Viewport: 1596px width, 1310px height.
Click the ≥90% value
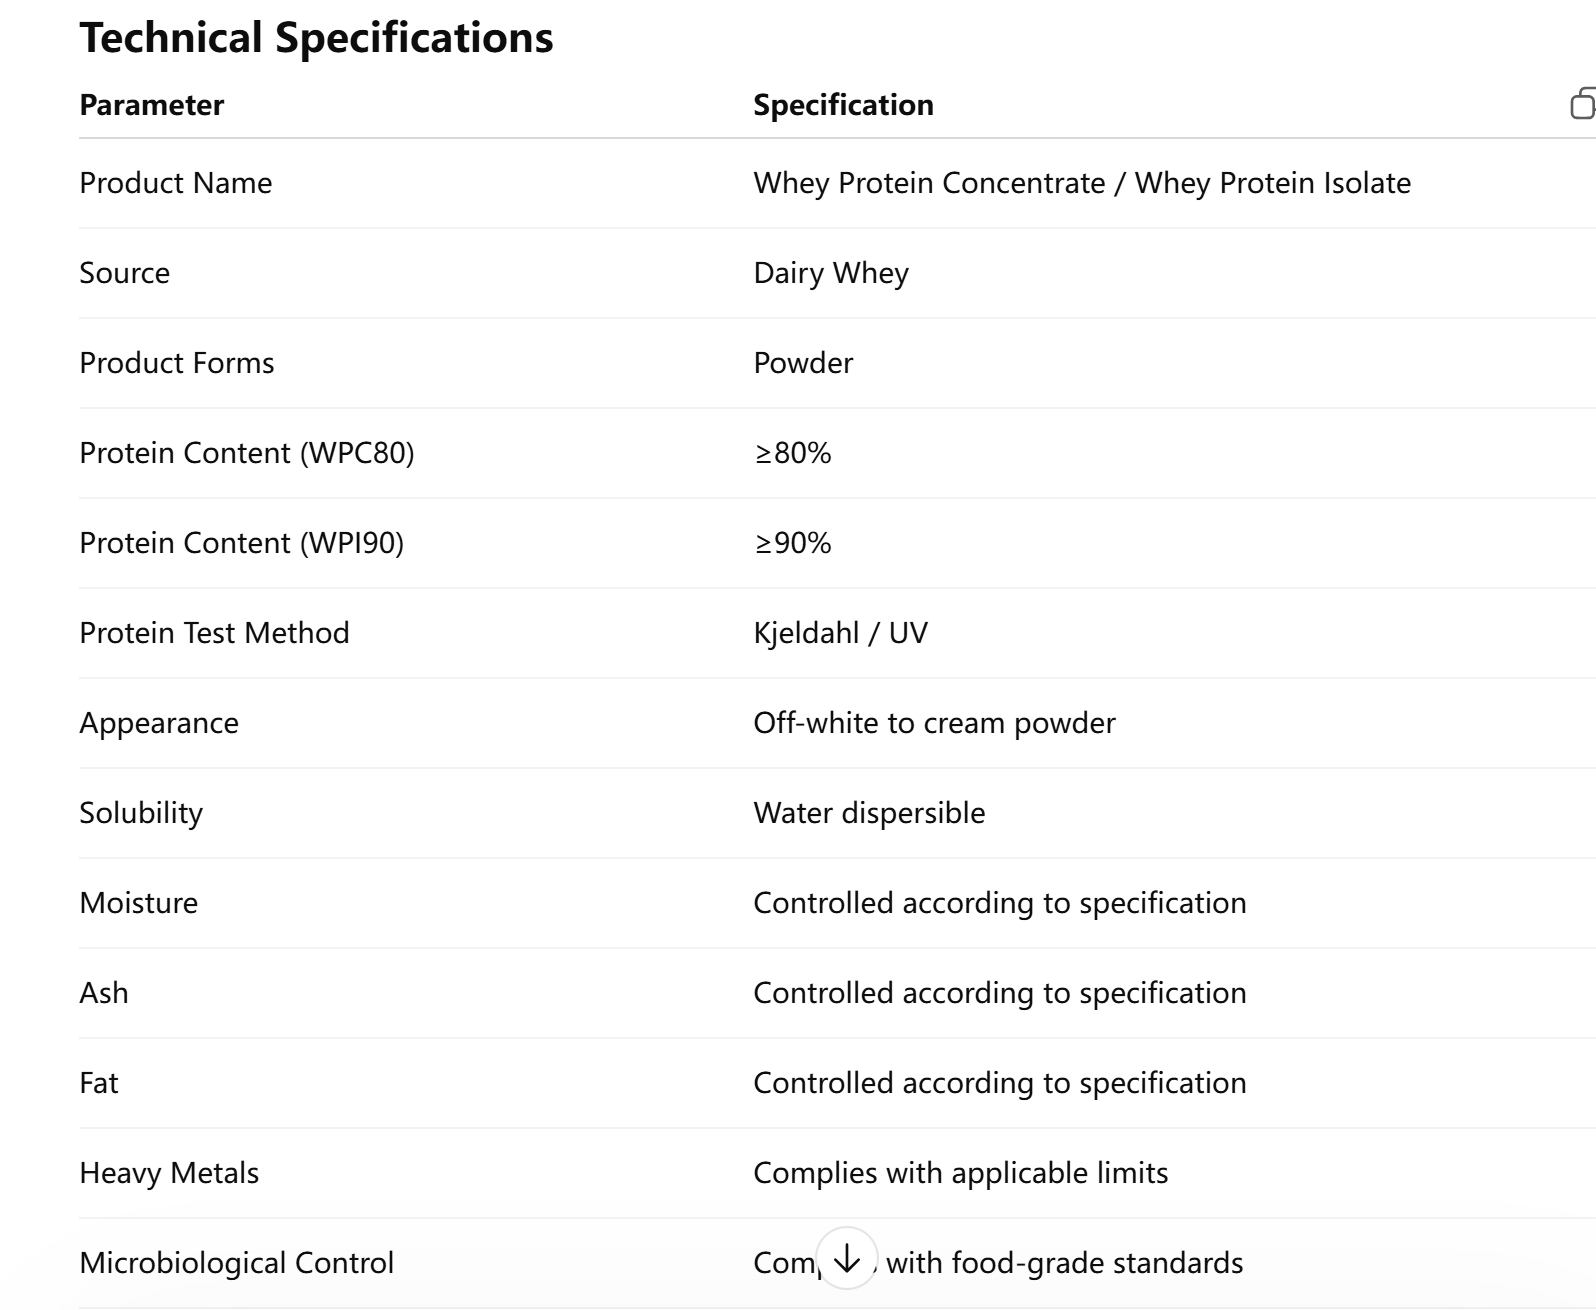[x=793, y=543]
